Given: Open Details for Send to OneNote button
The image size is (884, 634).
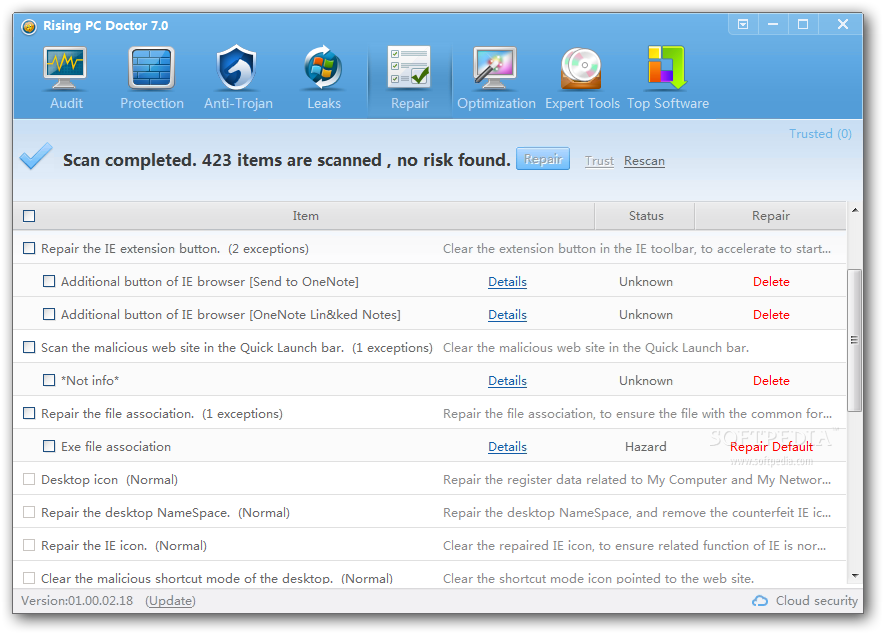Looking at the screenshot, I should (507, 282).
